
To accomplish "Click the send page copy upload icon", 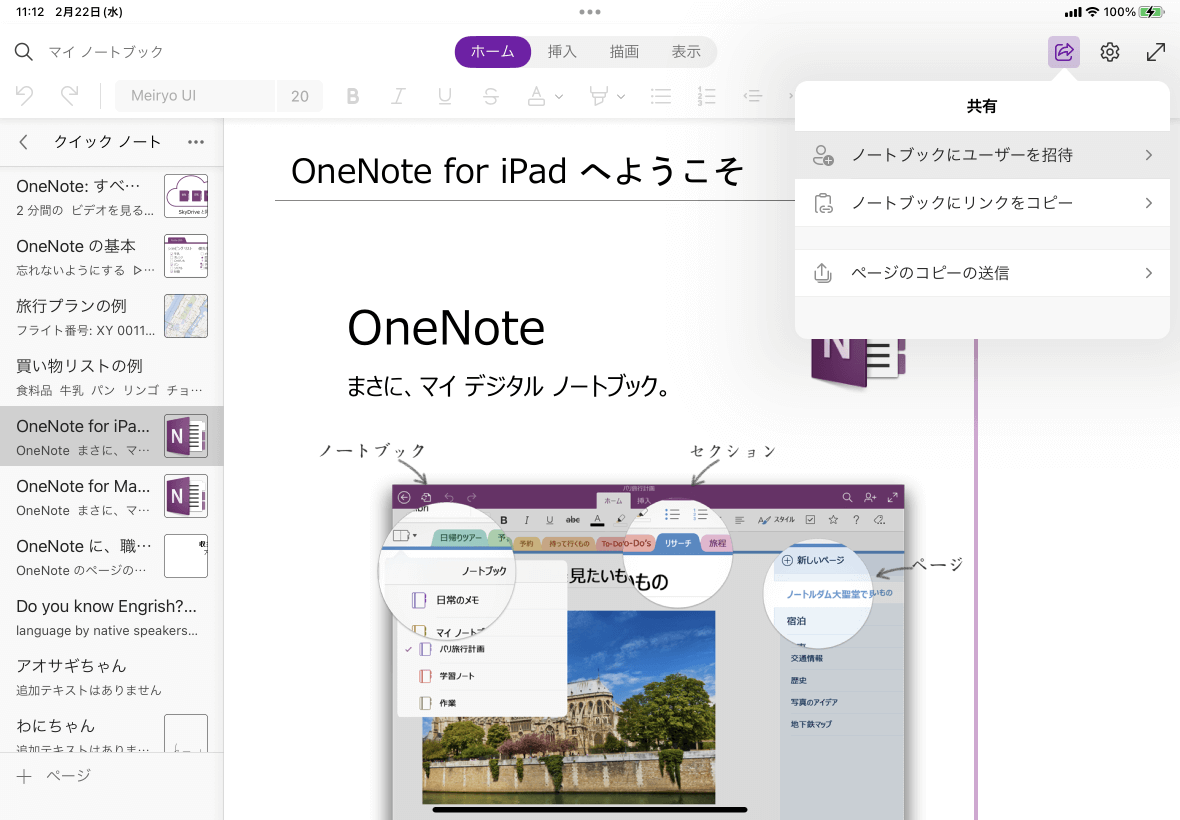I will (823, 272).
